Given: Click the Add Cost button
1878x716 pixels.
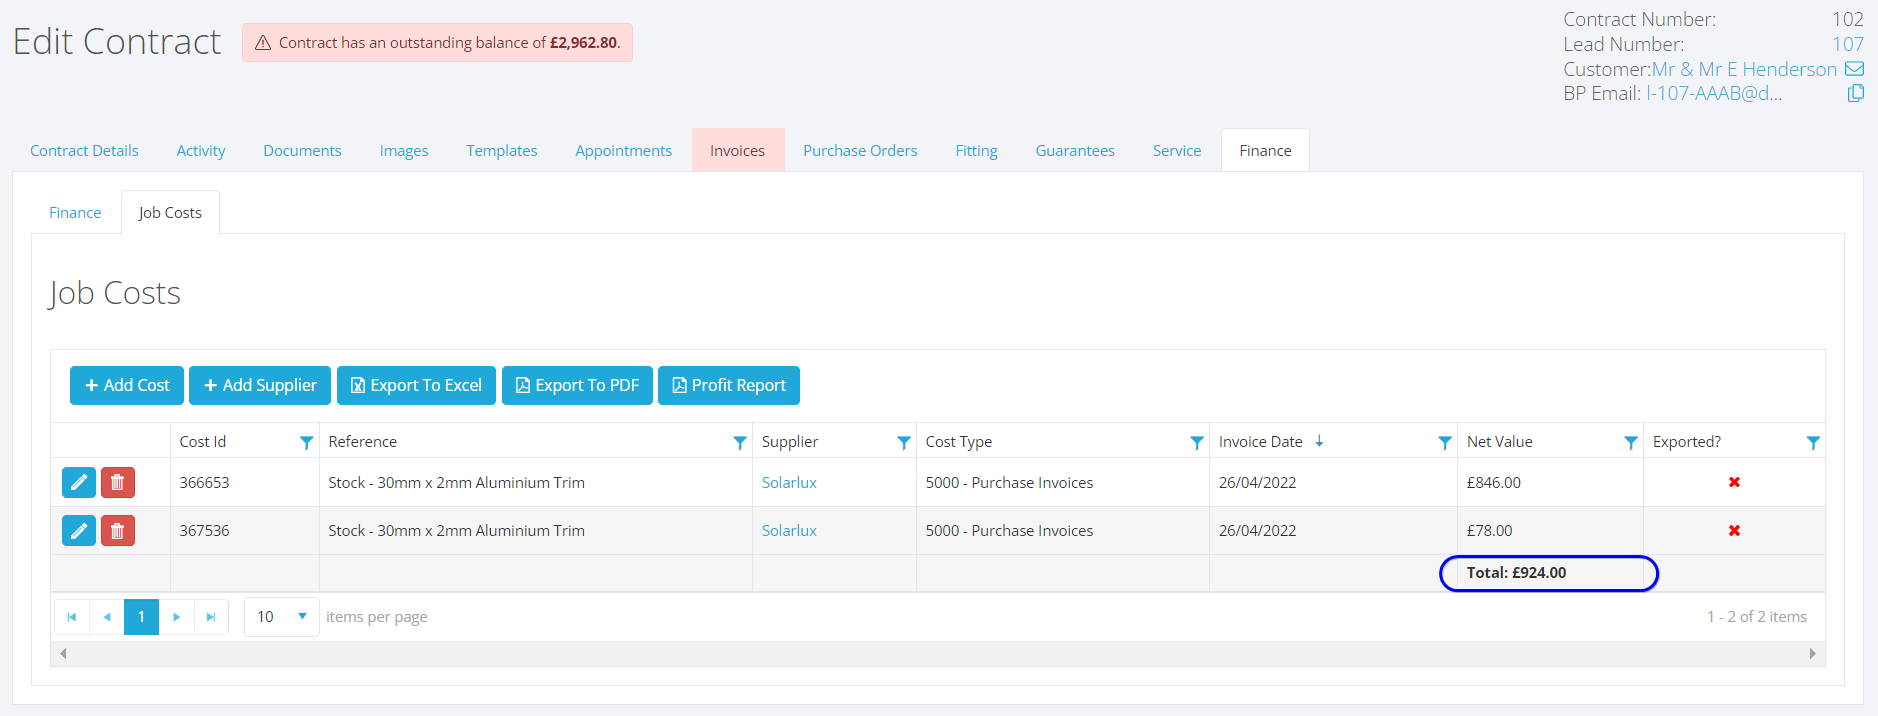Looking at the screenshot, I should tap(127, 386).
